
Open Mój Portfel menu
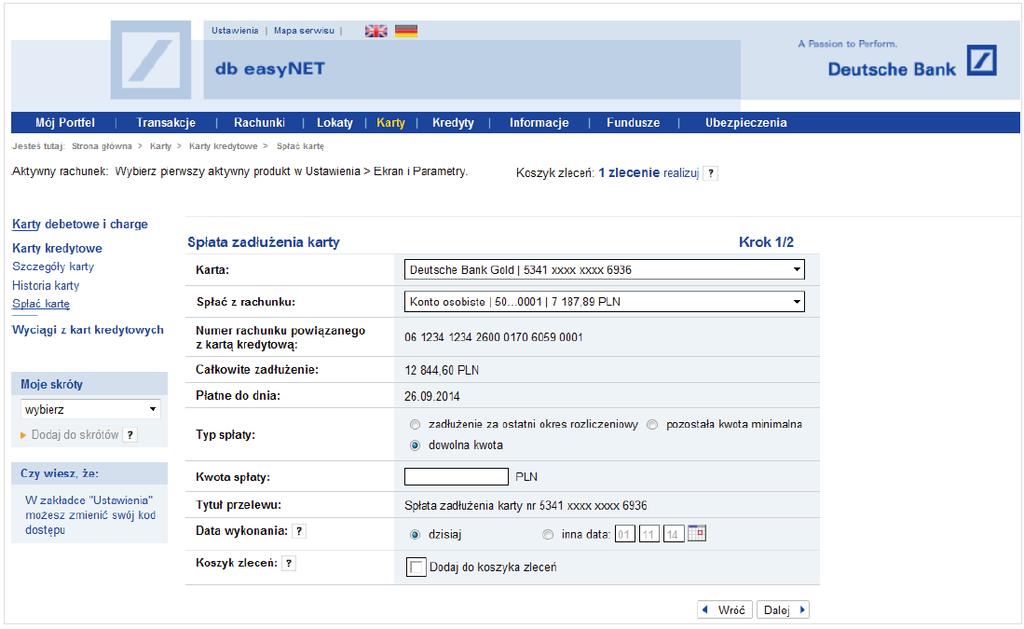click(65, 123)
